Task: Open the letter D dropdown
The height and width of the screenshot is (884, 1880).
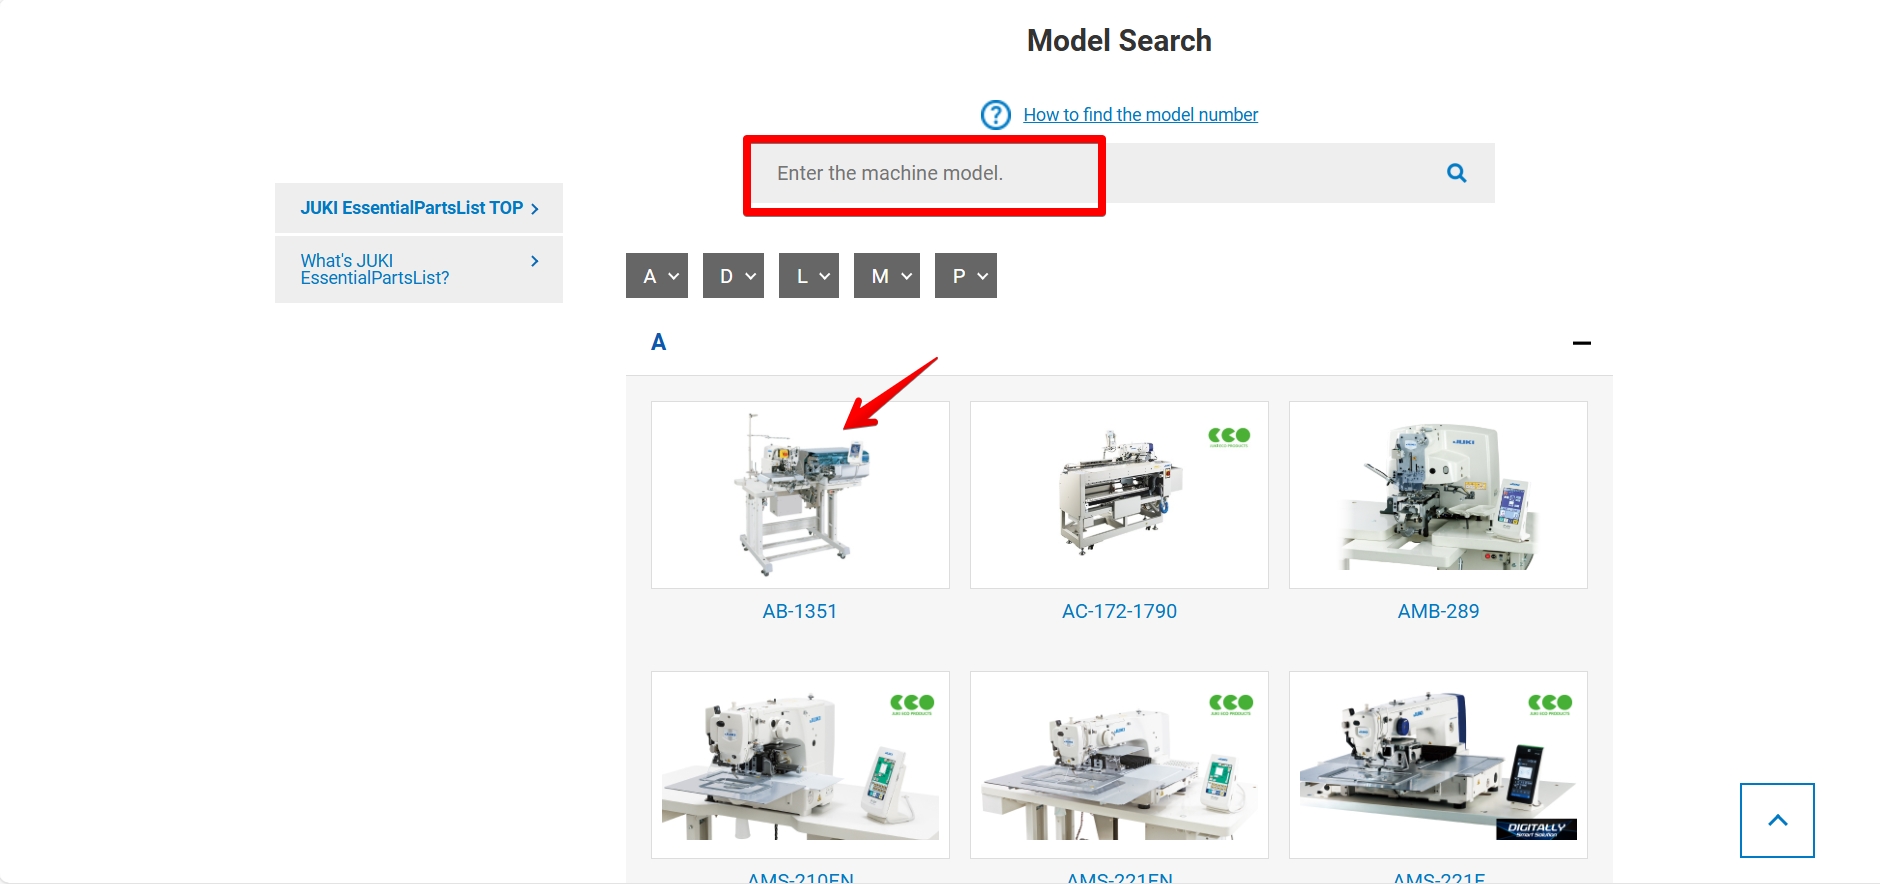Action: click(x=733, y=276)
